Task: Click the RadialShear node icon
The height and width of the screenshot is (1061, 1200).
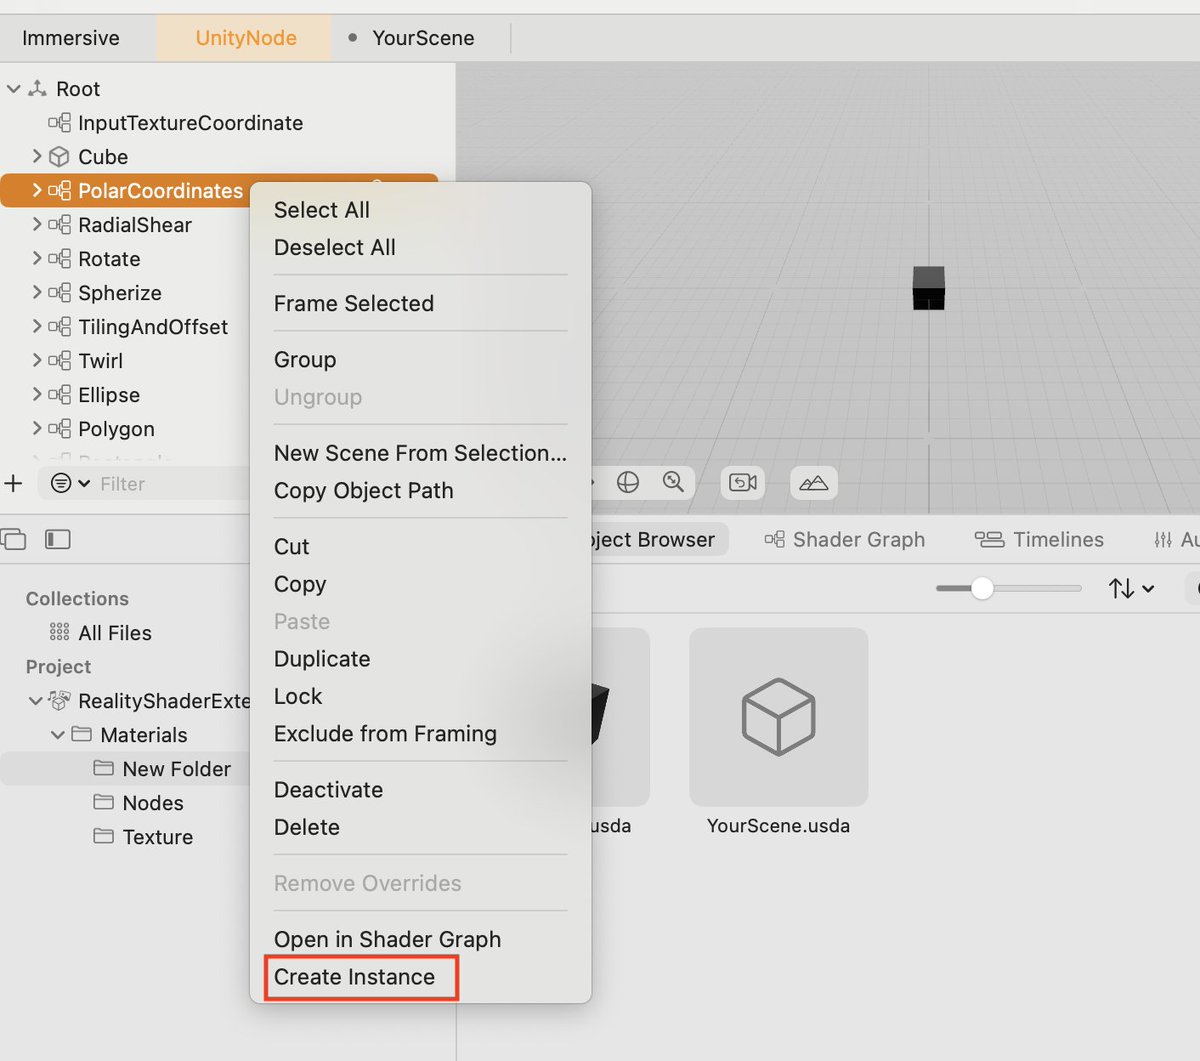Action: tap(60, 225)
